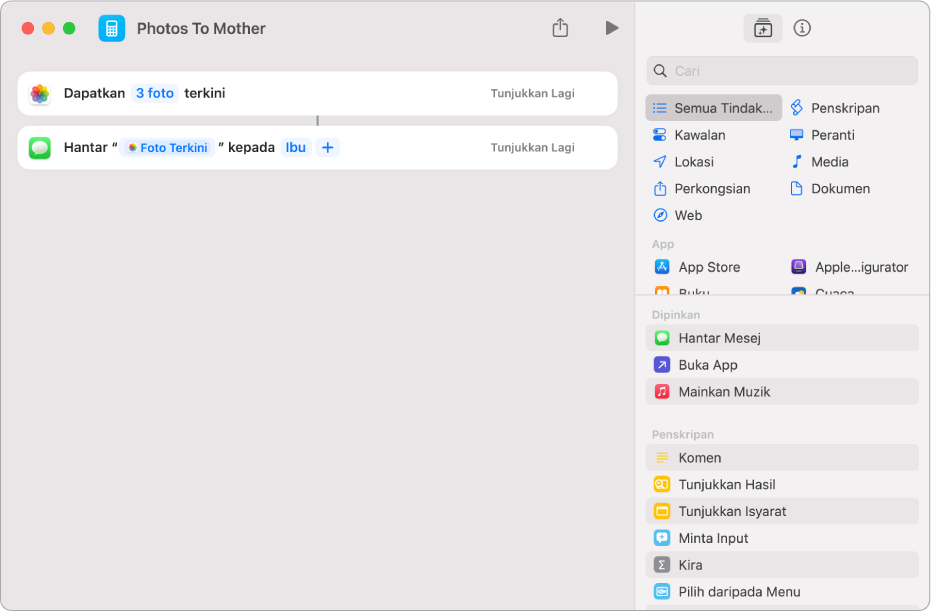Image resolution: width=931 pixels, height=612 pixels.
Task: Expand Tunjukkan Lagi for Dapatkan action
Action: click(x=532, y=93)
